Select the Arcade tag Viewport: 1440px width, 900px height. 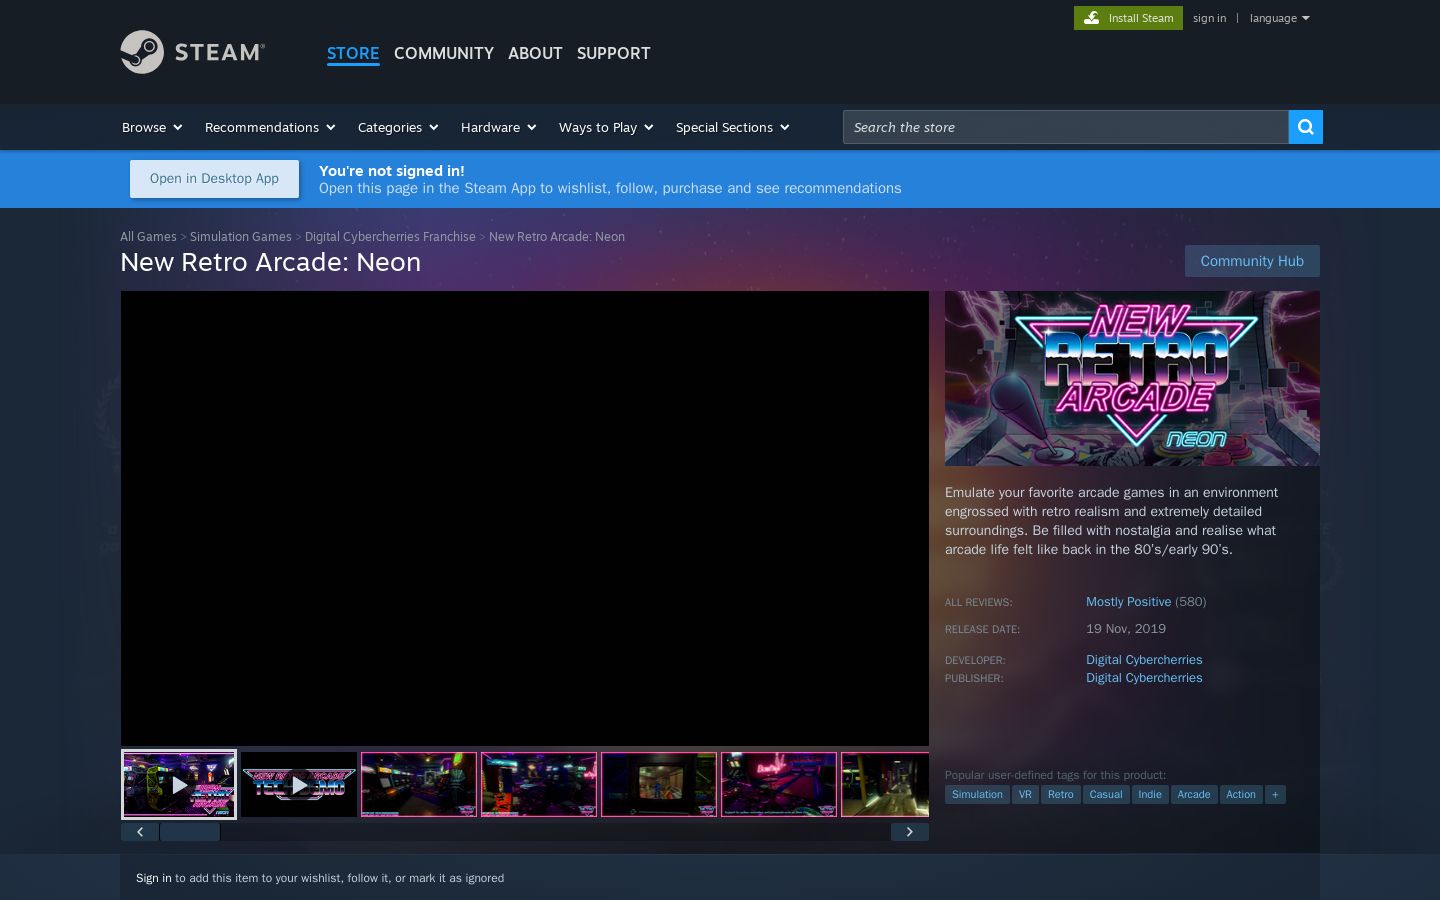coord(1194,795)
